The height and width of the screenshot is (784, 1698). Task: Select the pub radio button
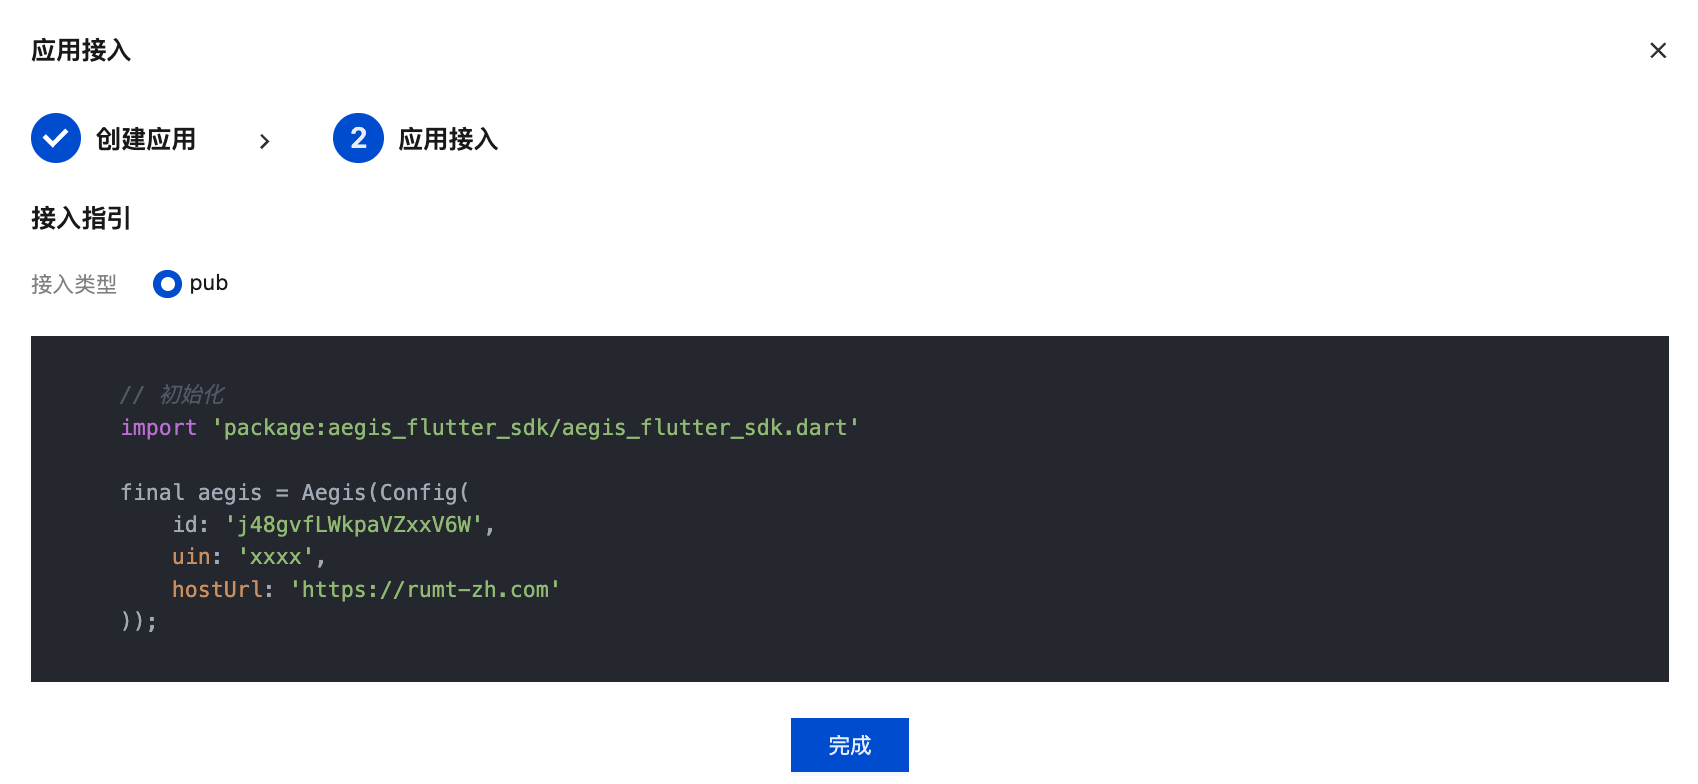(167, 284)
